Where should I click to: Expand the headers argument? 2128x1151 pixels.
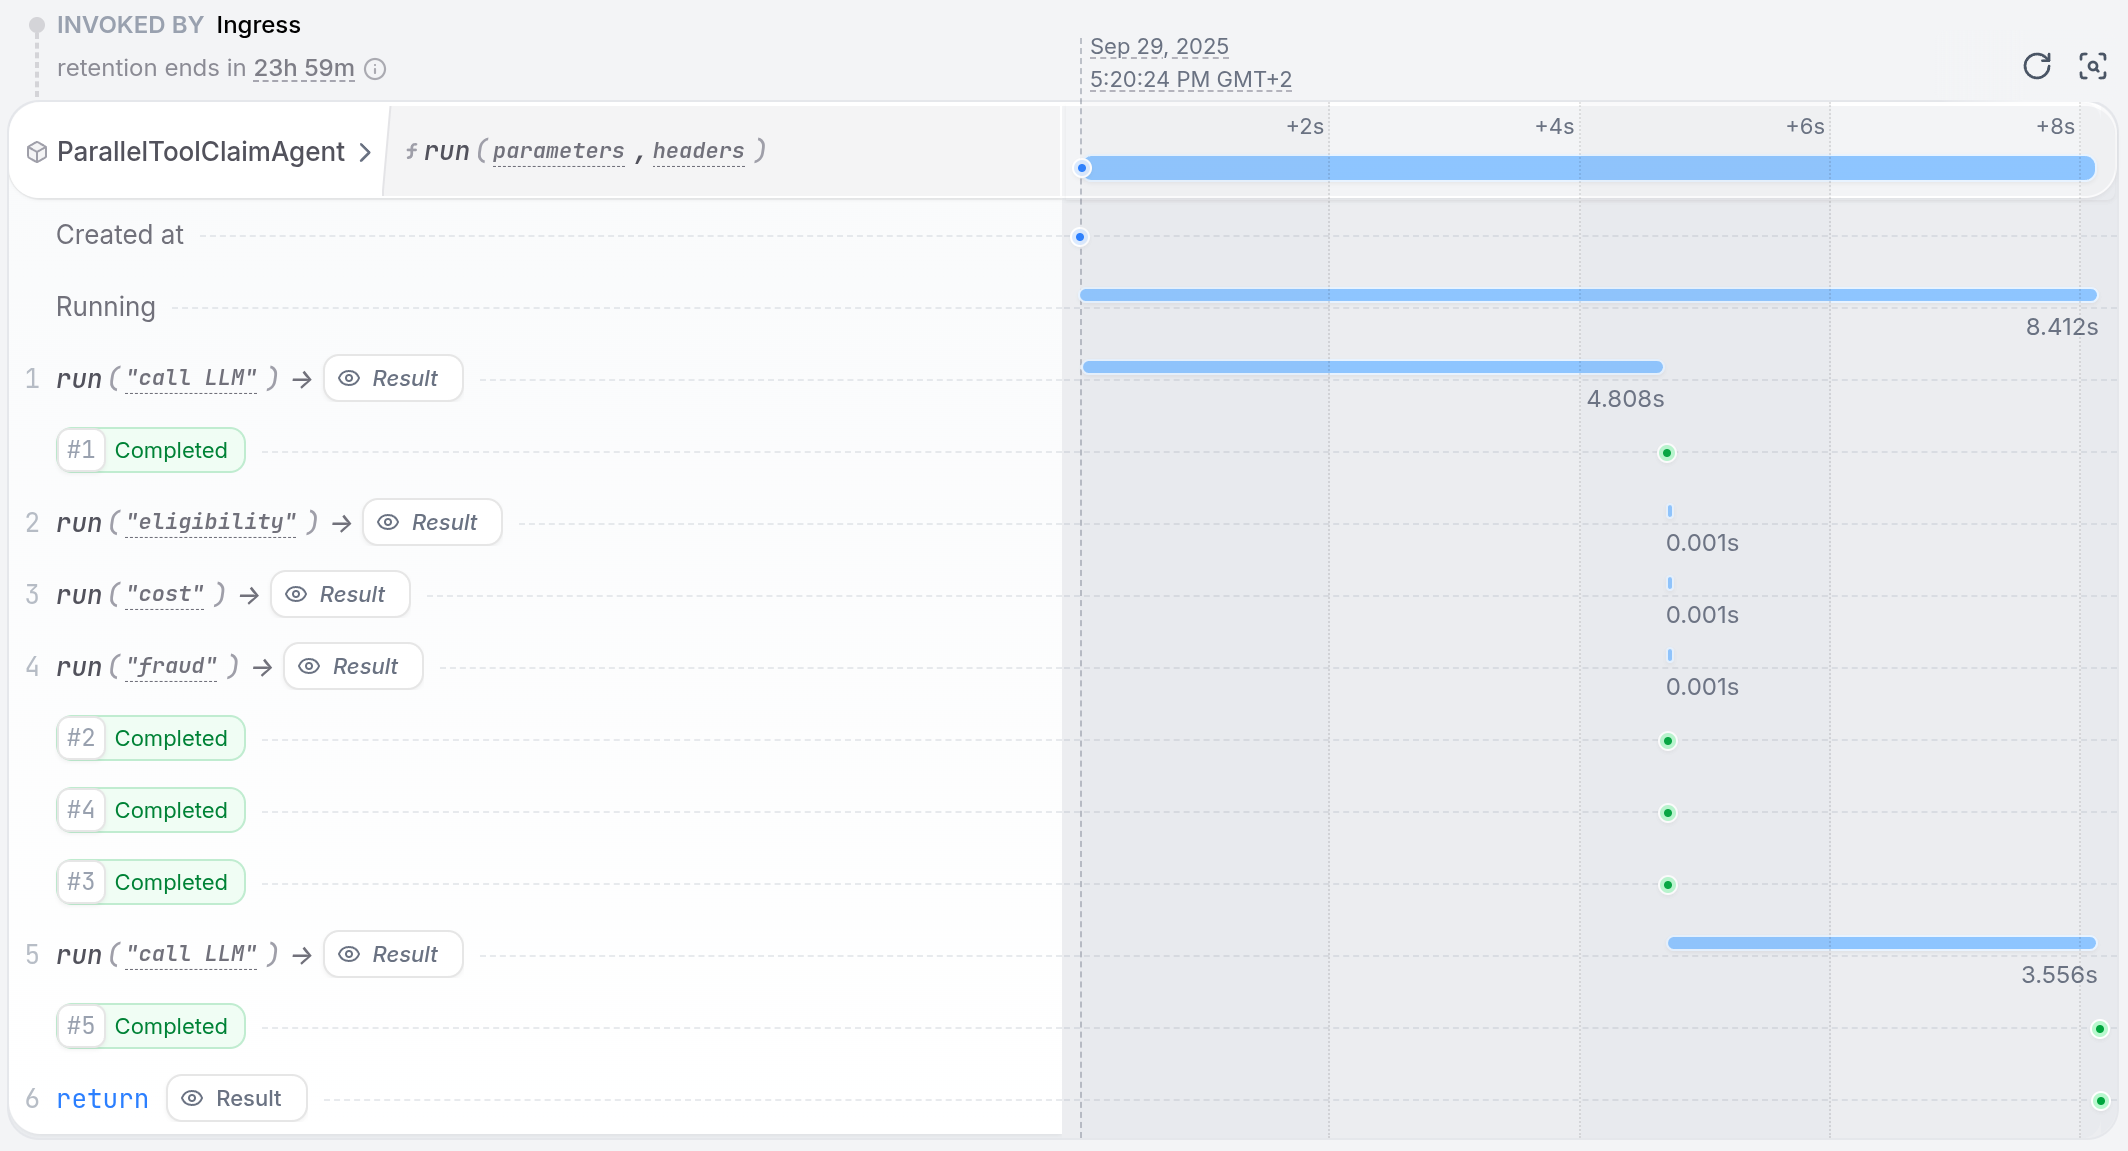(x=698, y=151)
